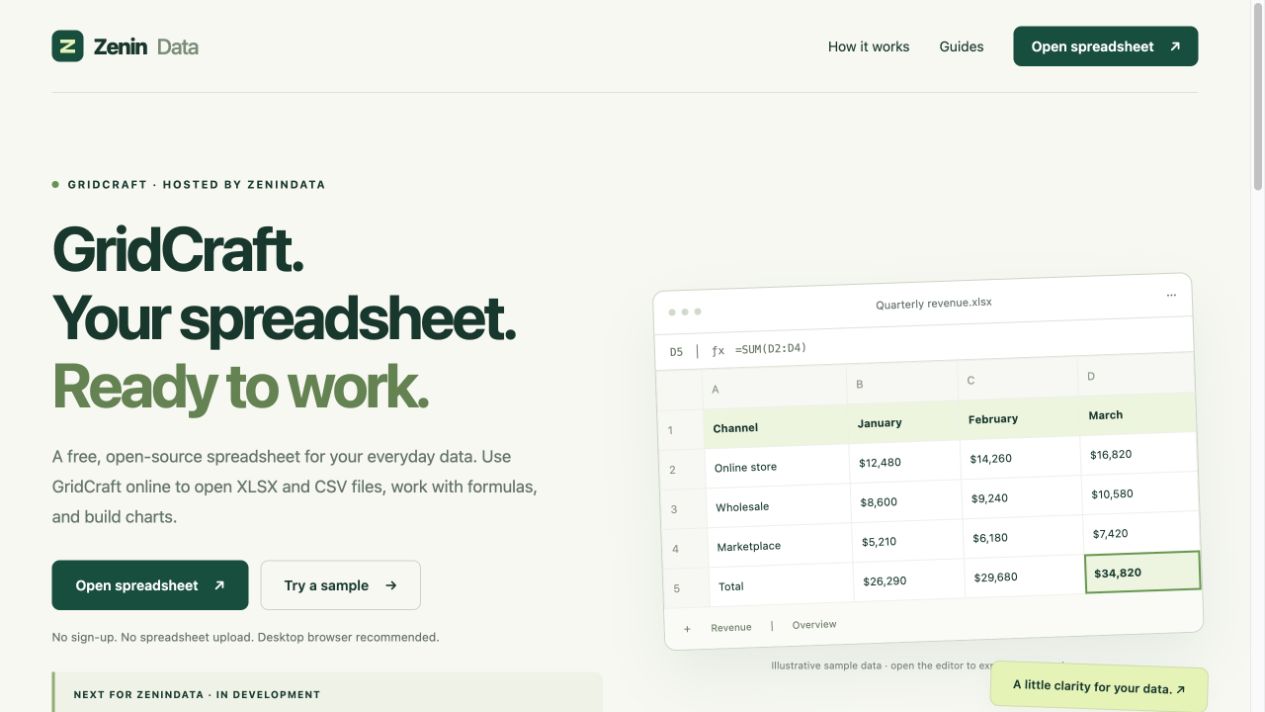Click row header 1 in the preview
The image size is (1265, 712).
click(681, 430)
